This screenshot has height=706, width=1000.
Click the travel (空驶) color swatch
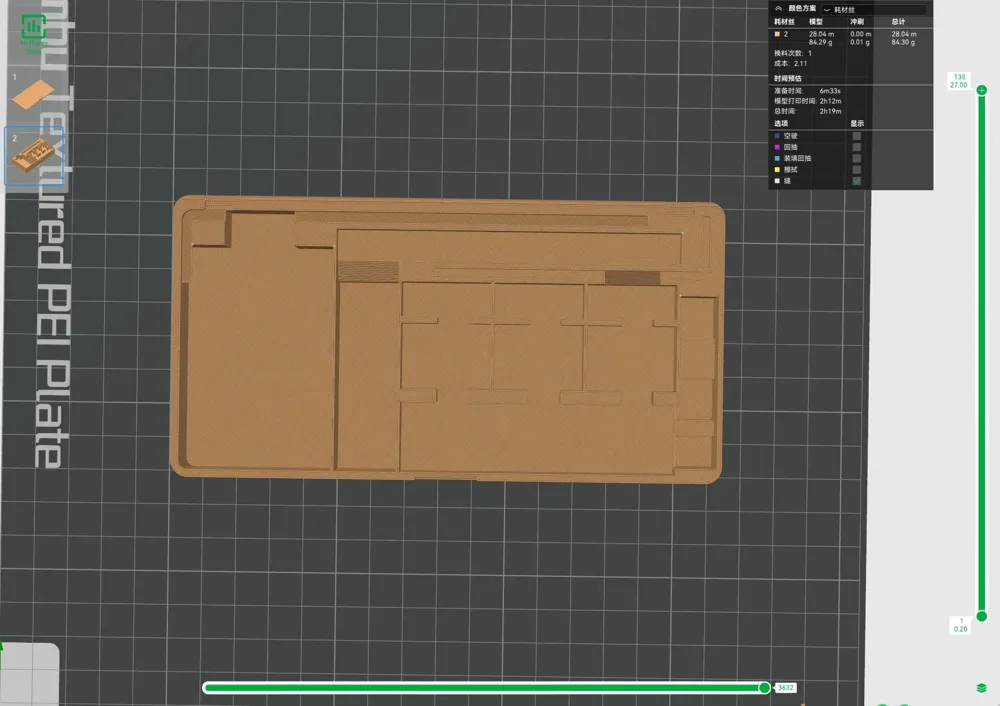coord(776,136)
